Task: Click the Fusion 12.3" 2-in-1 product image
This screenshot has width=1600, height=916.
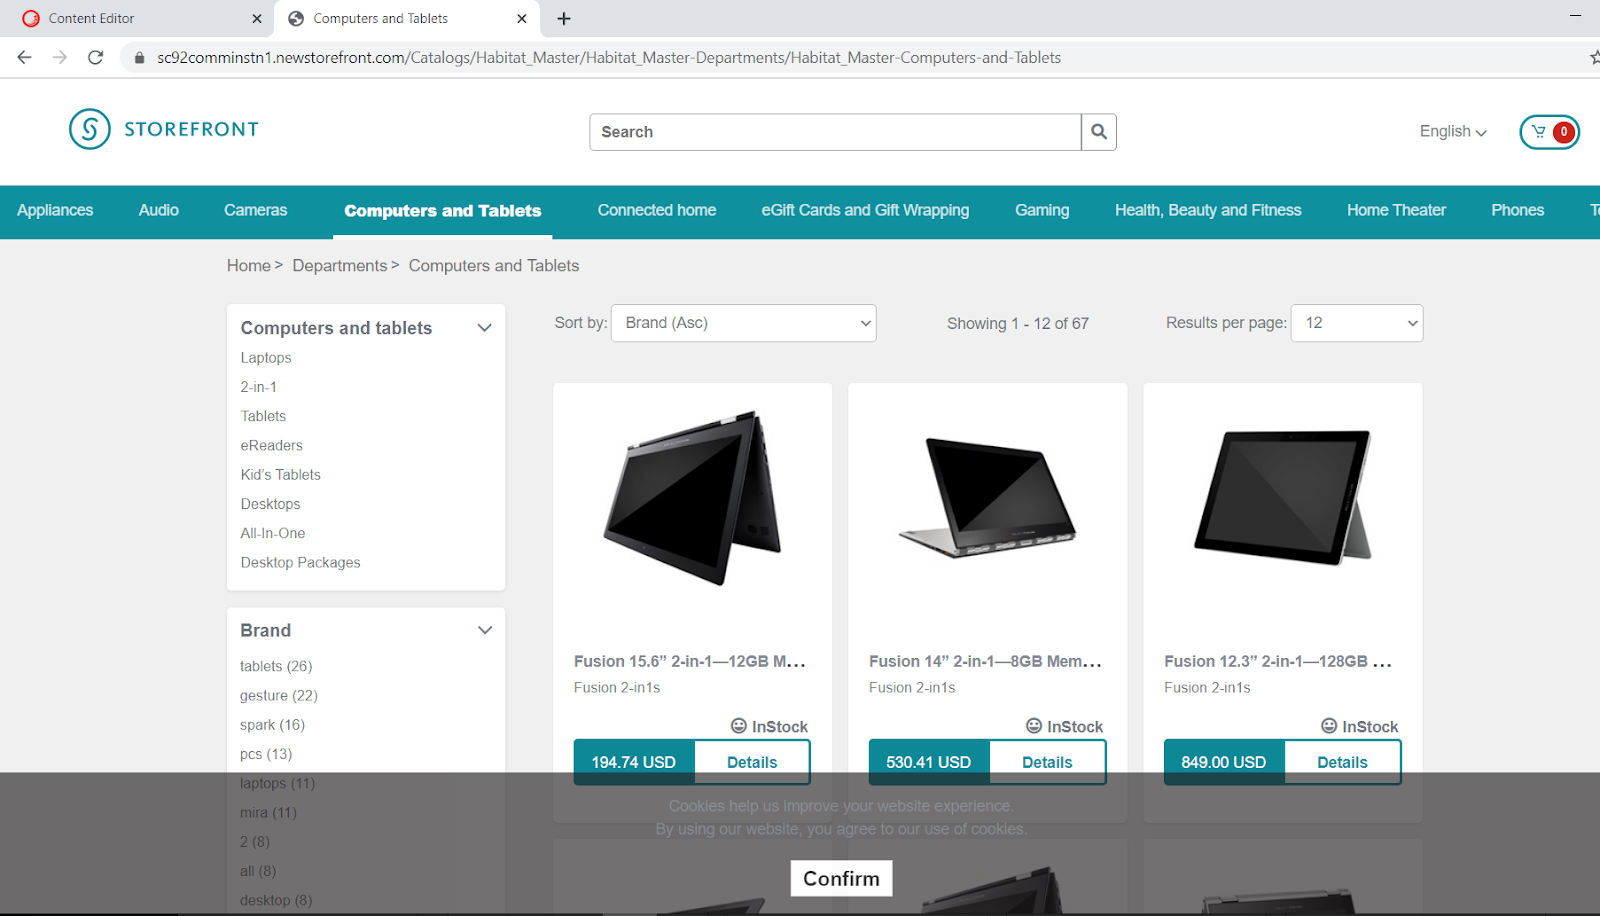Action: [x=1283, y=497]
